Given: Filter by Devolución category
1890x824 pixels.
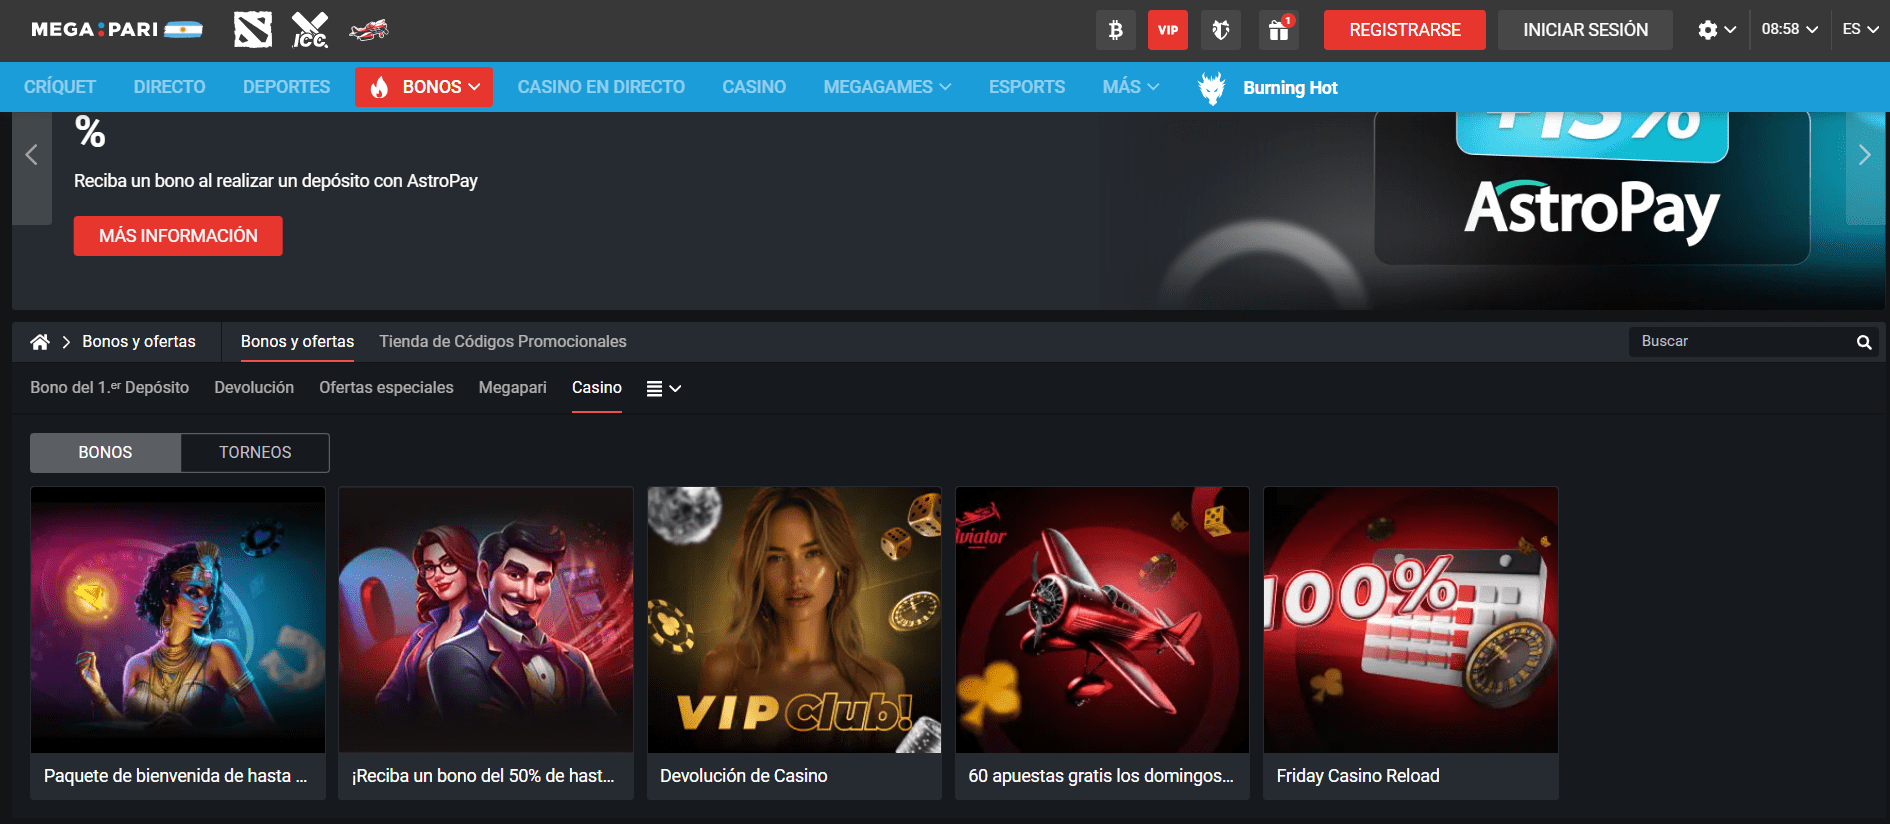Looking at the screenshot, I should [254, 388].
